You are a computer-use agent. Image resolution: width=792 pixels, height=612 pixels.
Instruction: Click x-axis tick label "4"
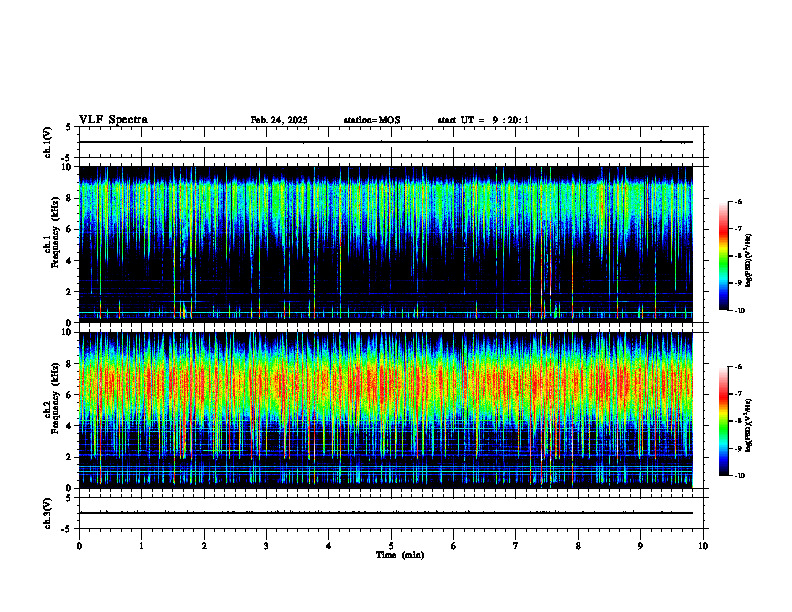point(329,546)
